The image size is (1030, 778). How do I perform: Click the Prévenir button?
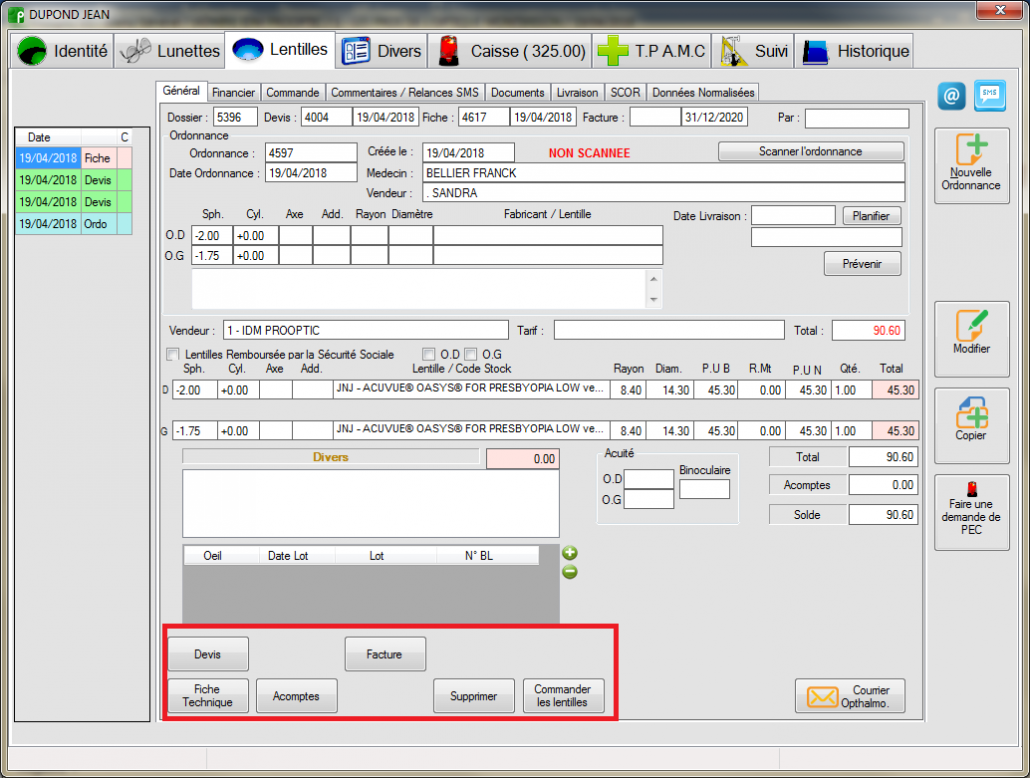(862, 263)
